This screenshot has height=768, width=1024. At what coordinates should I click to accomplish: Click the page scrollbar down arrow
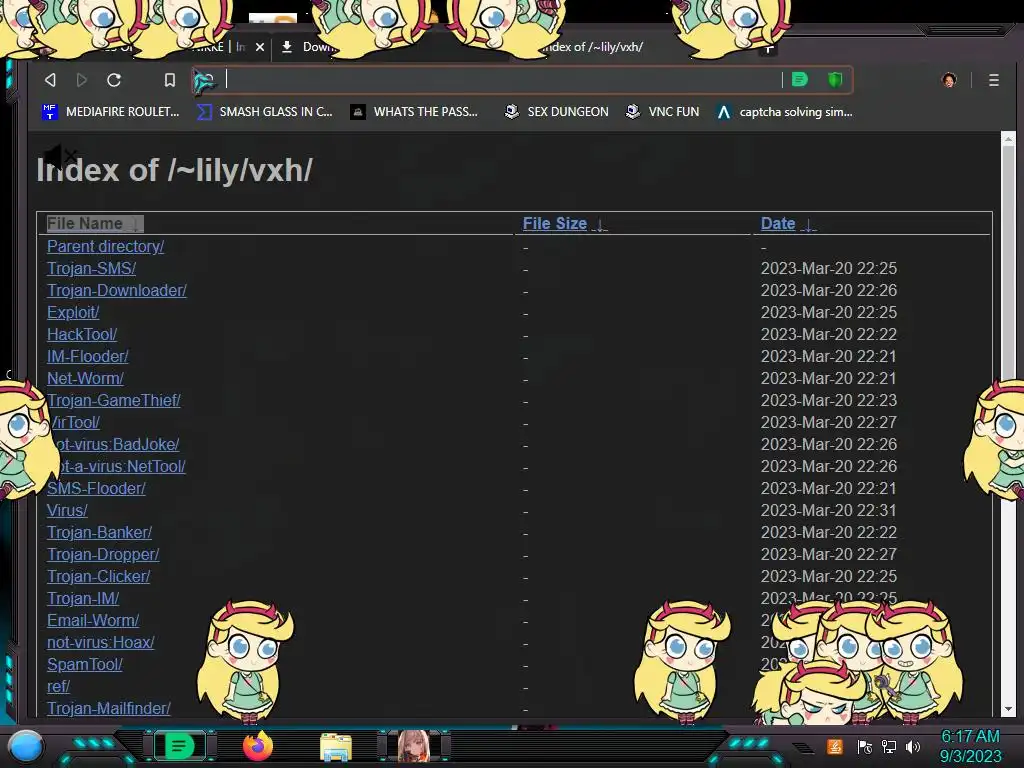tap(1008, 709)
